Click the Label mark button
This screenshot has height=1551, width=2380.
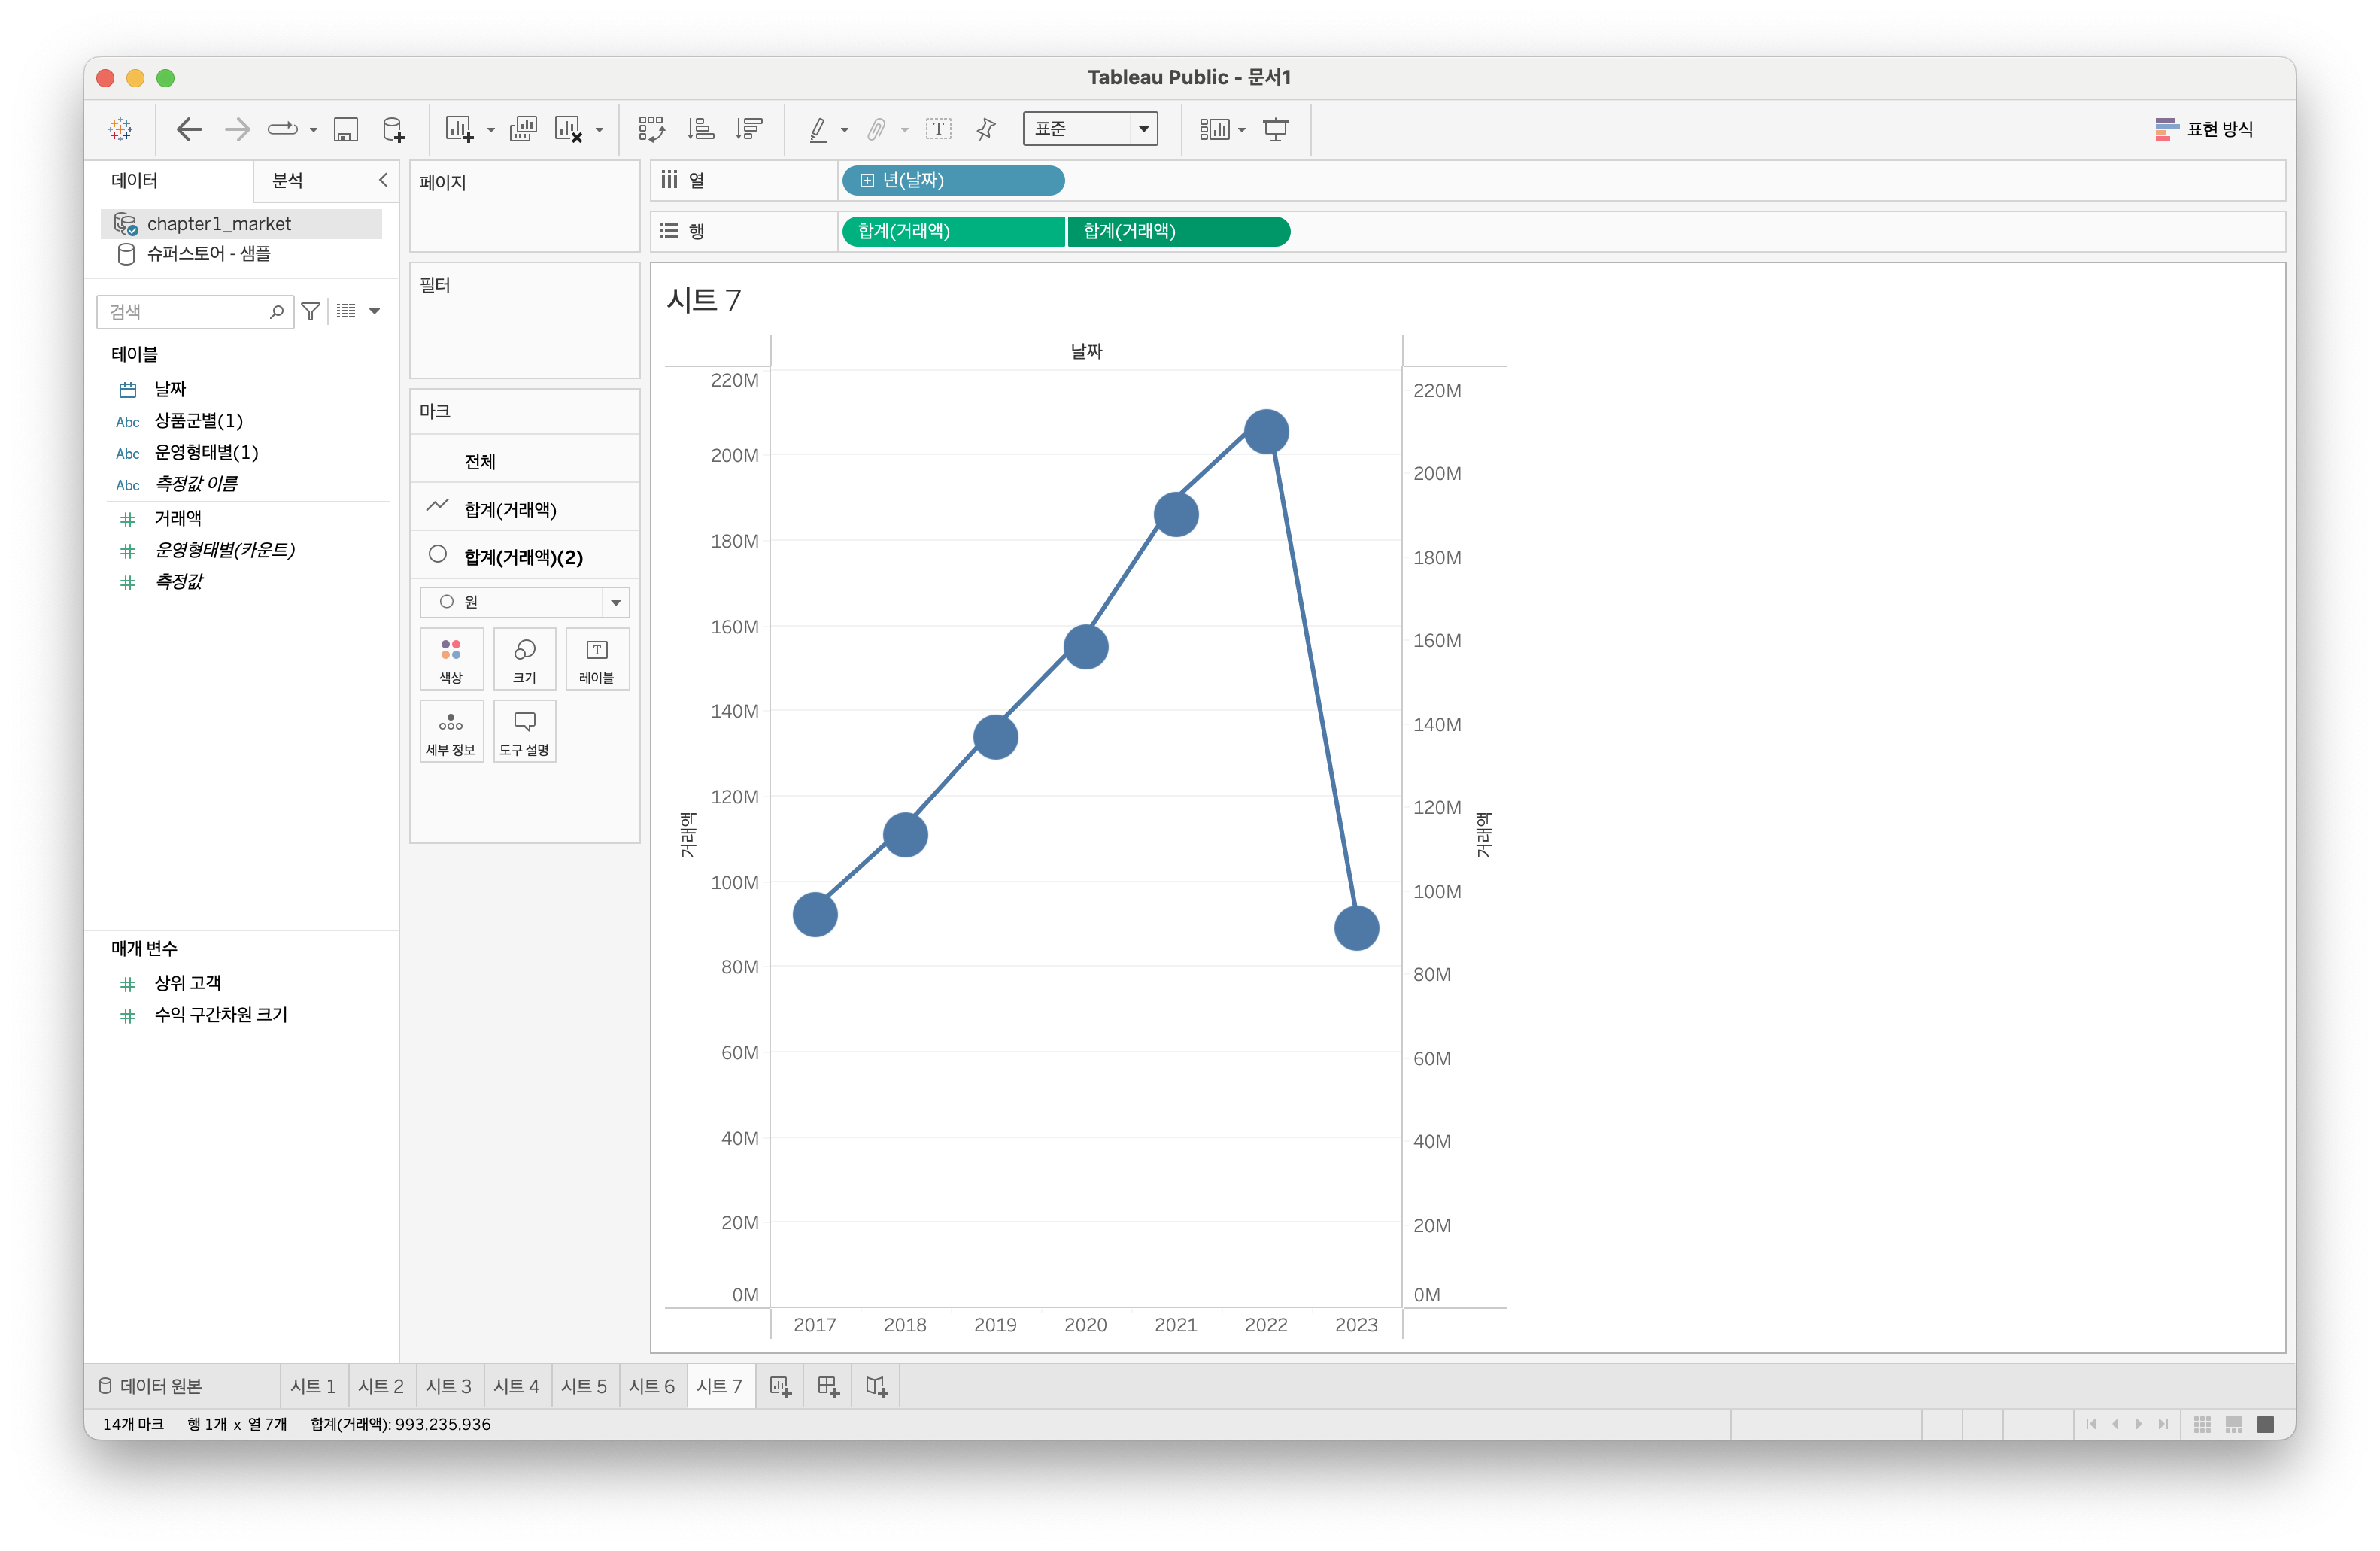pos(597,659)
